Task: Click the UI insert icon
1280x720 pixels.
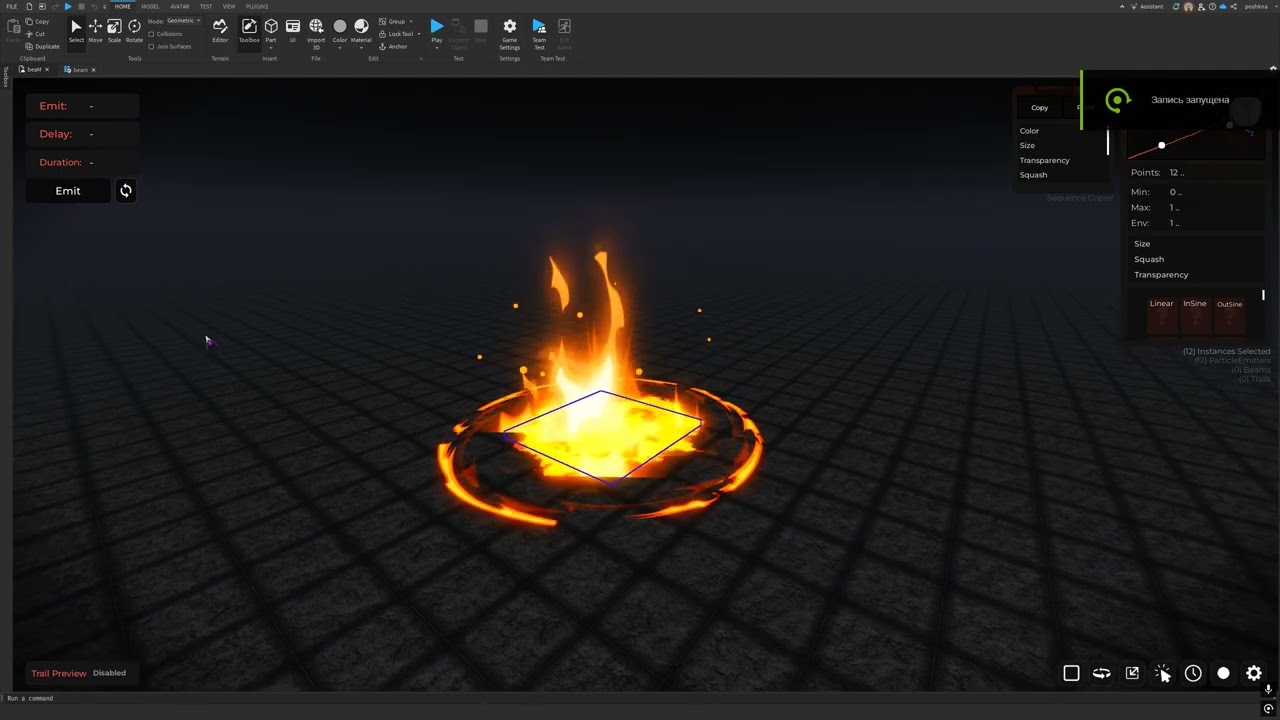Action: coord(293,31)
